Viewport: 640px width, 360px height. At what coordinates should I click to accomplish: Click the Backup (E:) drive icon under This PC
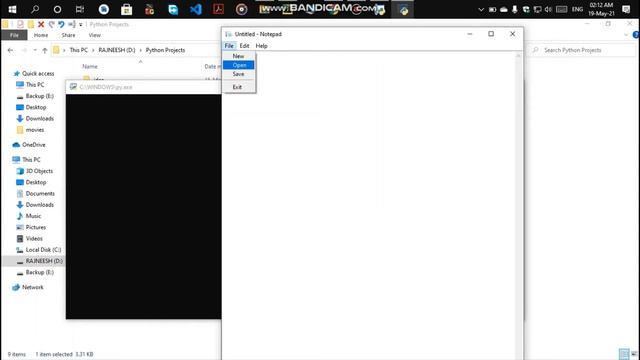point(20,273)
